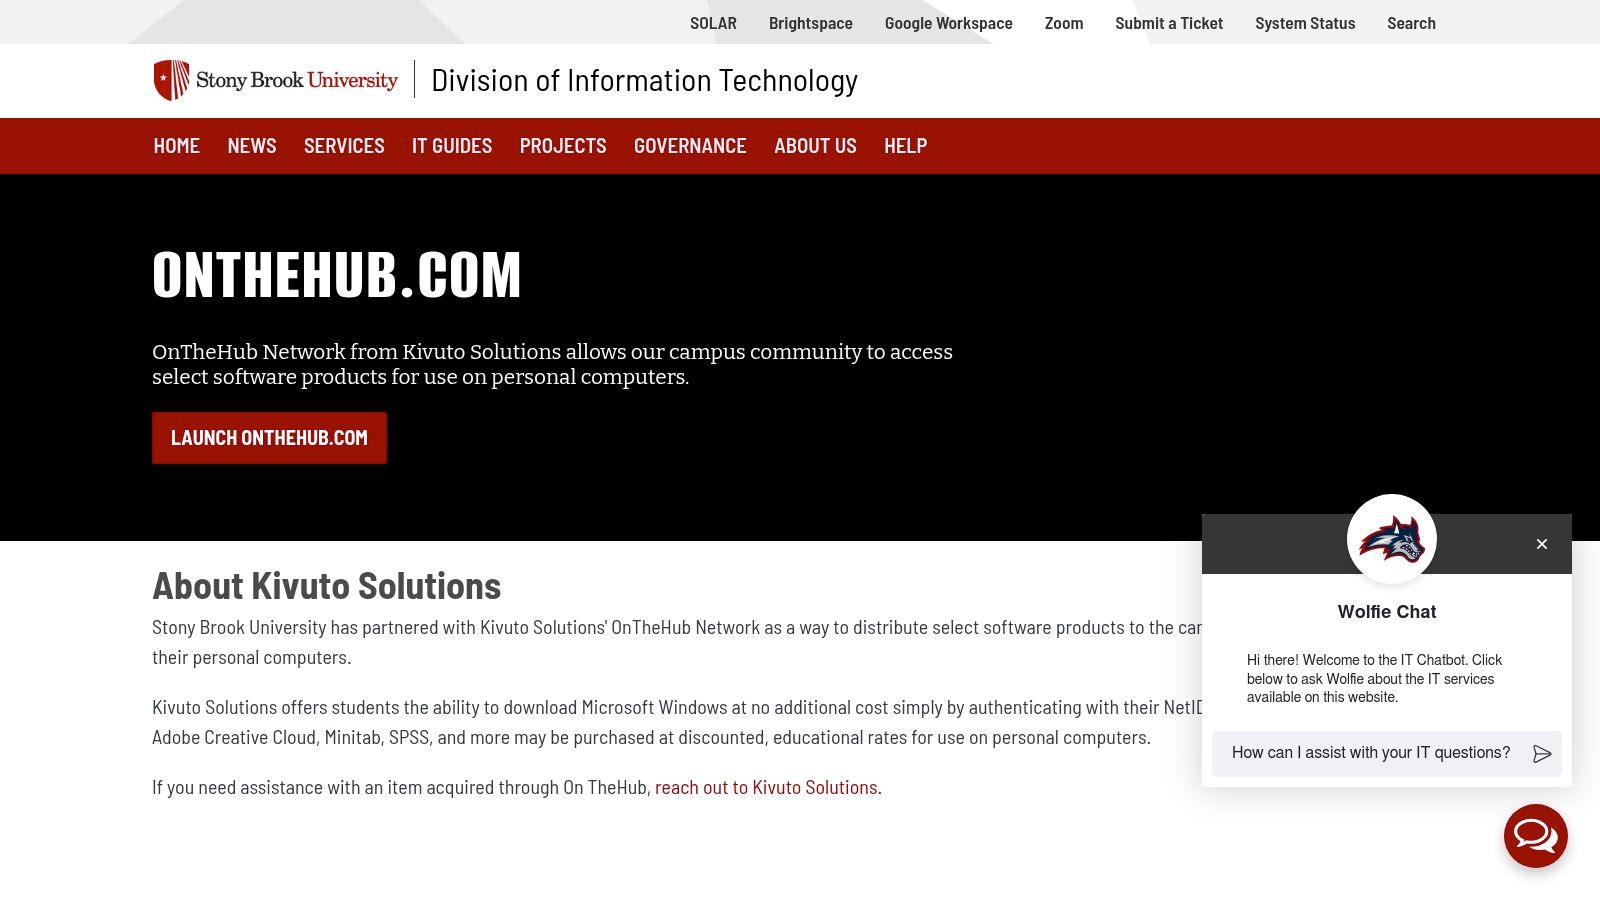Follow the reach out to Kivuto Solutions link

click(x=765, y=788)
